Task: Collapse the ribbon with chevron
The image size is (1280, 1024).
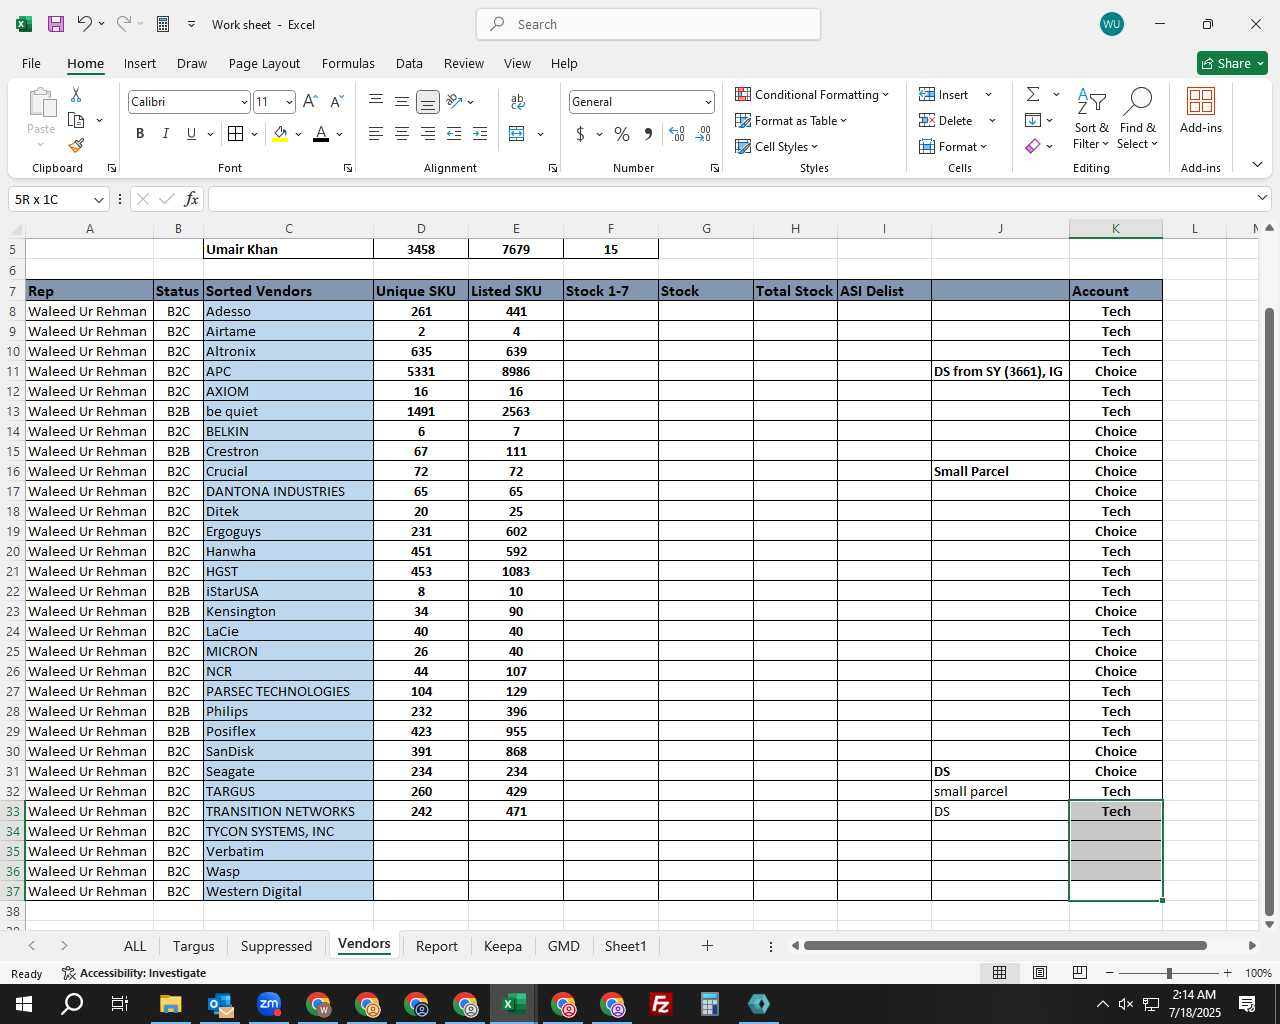Action: point(1257,164)
